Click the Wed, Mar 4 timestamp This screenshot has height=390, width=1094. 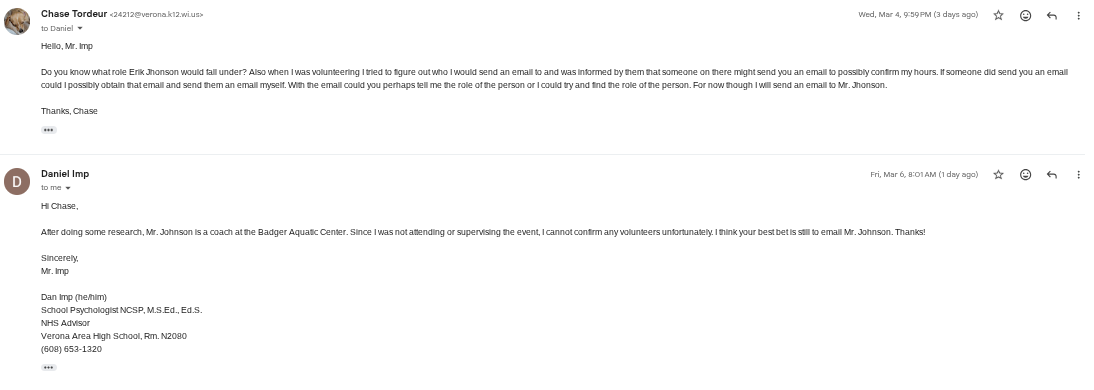918,15
